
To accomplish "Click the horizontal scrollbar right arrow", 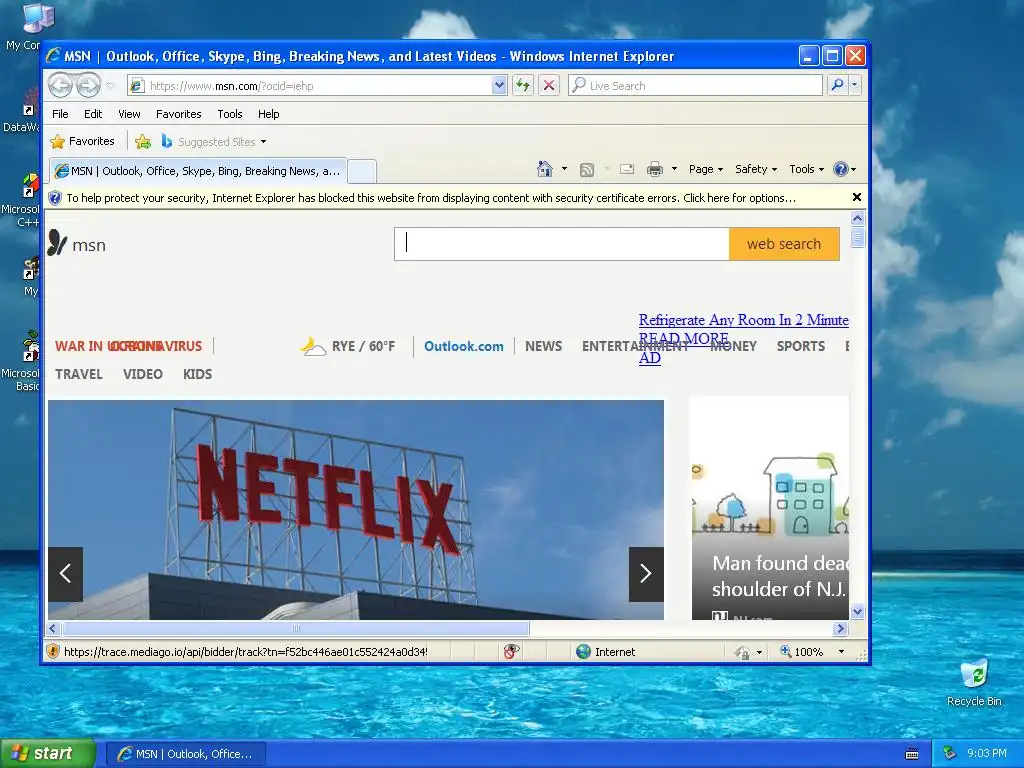I will [840, 628].
